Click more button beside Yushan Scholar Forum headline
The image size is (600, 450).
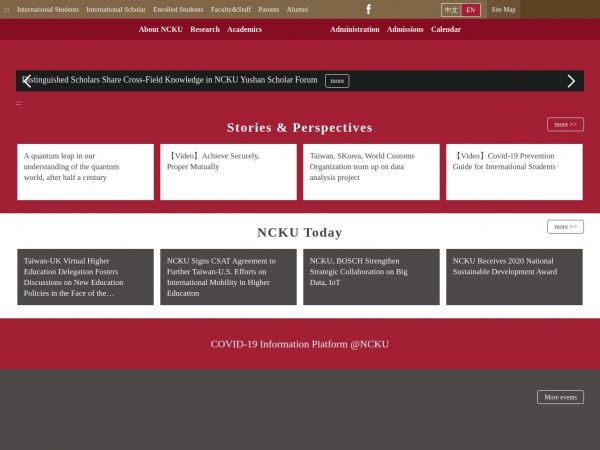[x=337, y=81]
